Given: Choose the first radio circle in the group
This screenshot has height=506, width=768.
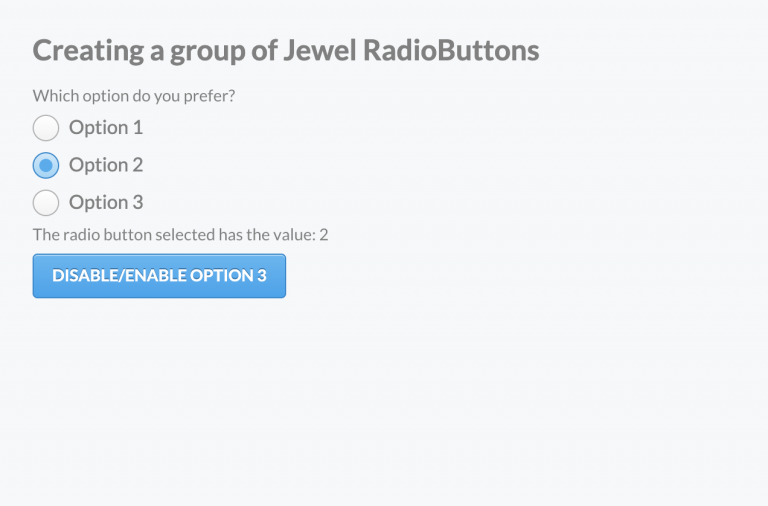Looking at the screenshot, I should 46,128.
